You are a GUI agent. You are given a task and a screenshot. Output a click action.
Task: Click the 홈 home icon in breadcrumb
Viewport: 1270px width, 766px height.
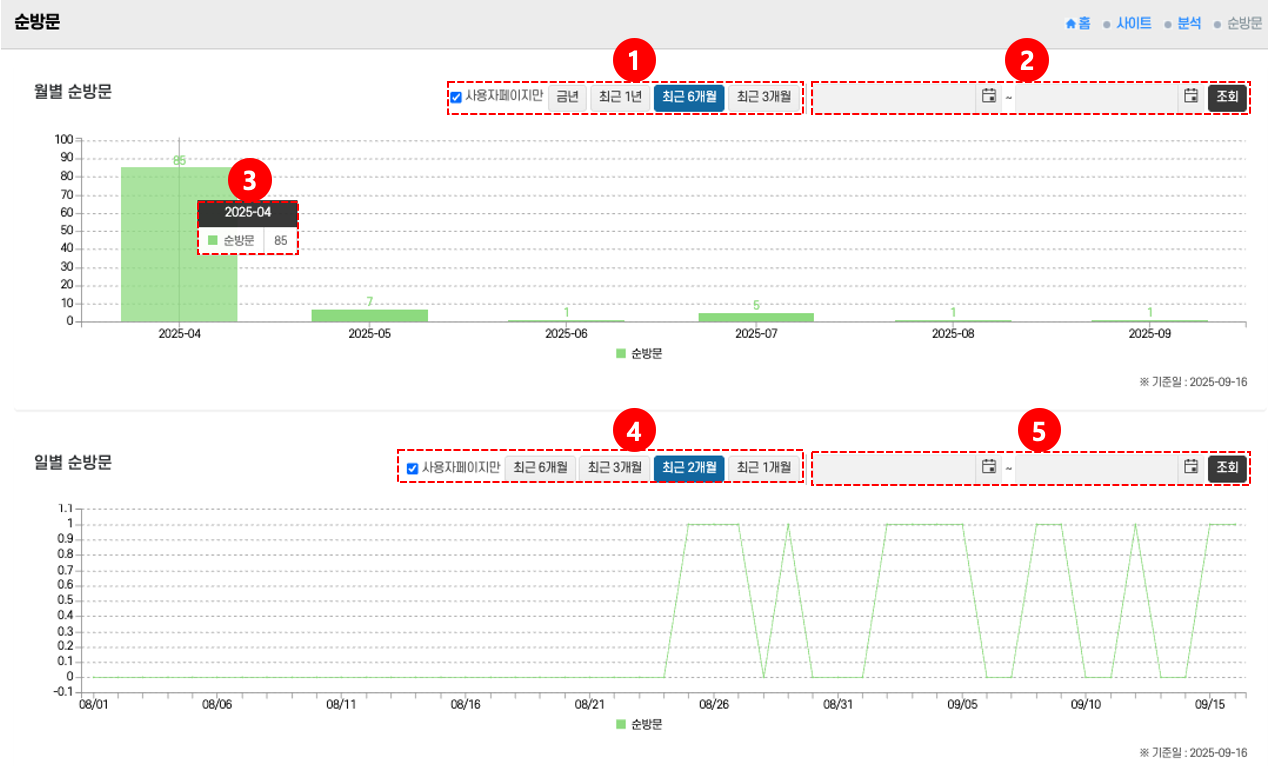[x=1071, y=23]
